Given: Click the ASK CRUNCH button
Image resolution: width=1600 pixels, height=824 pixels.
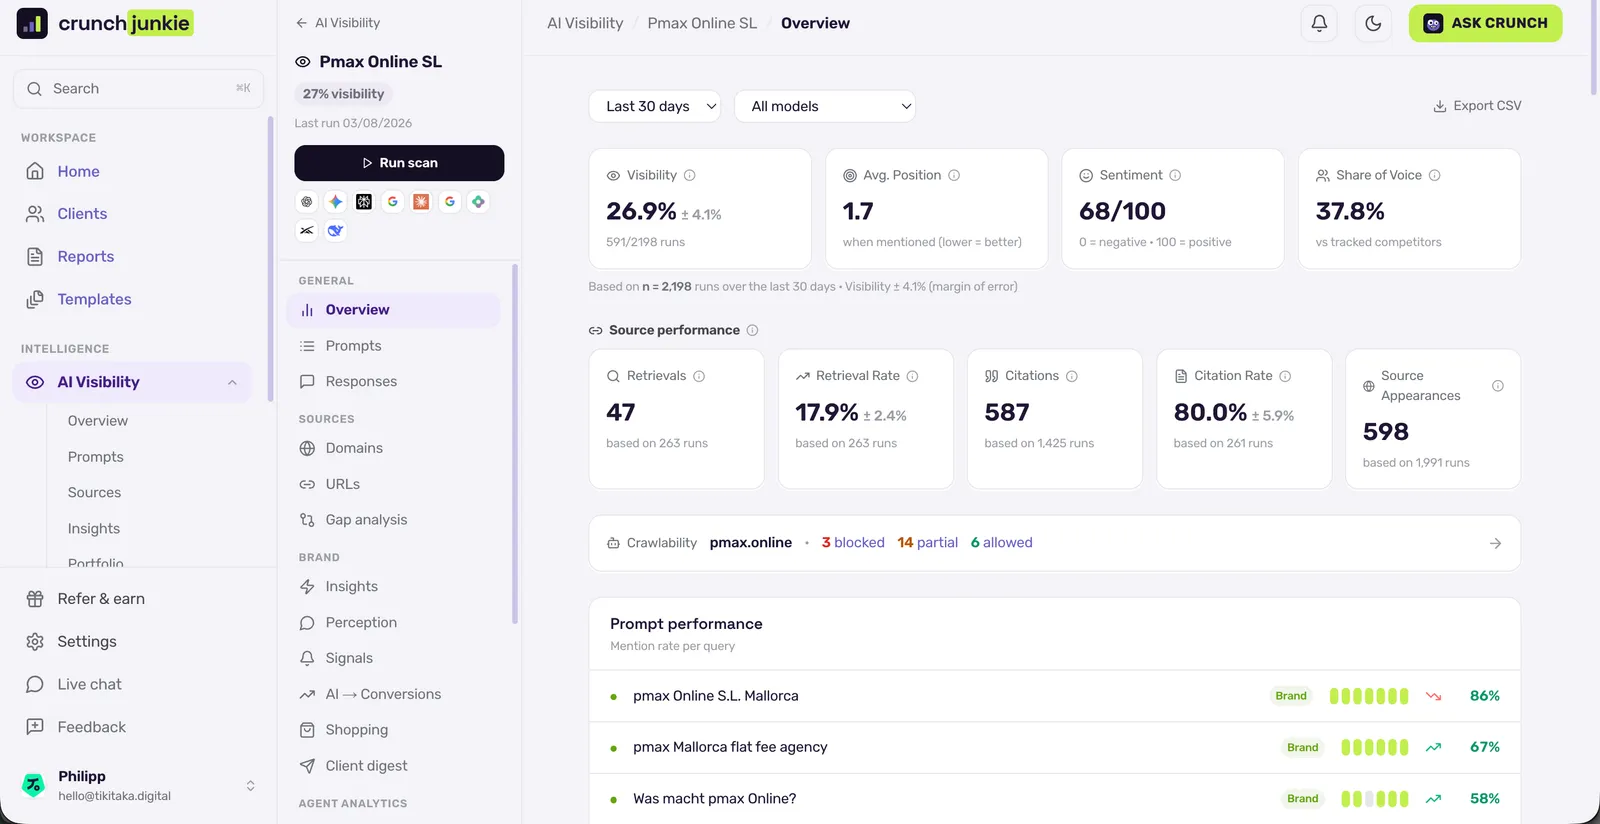Looking at the screenshot, I should tap(1485, 23).
